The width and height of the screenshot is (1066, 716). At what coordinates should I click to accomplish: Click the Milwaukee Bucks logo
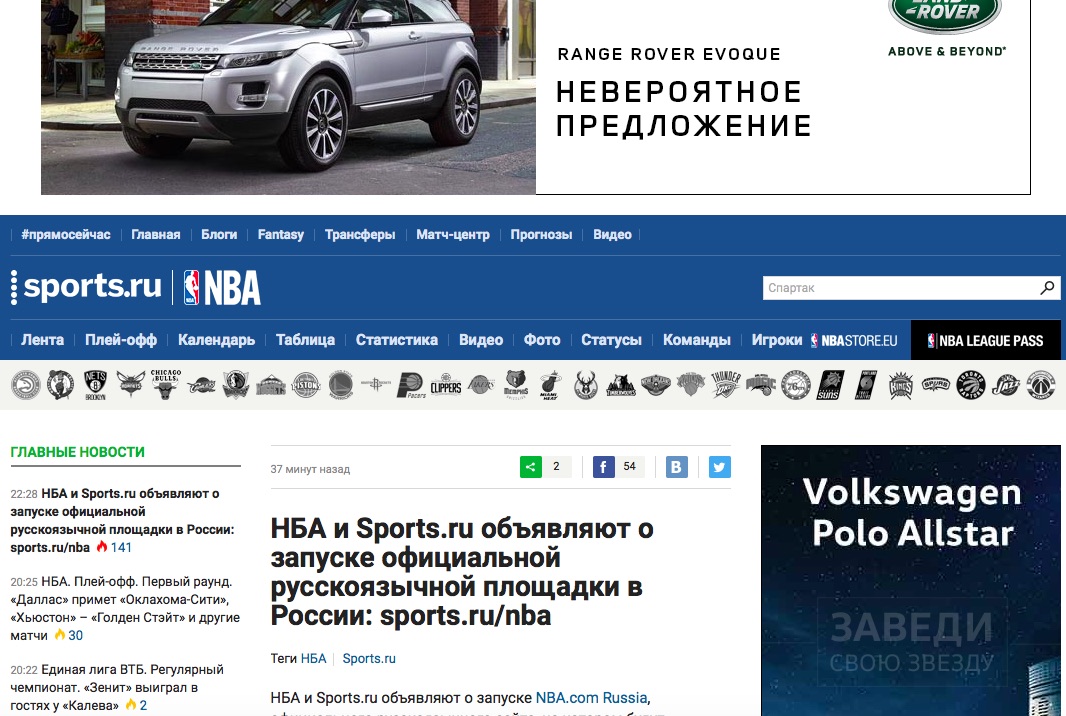(585, 385)
